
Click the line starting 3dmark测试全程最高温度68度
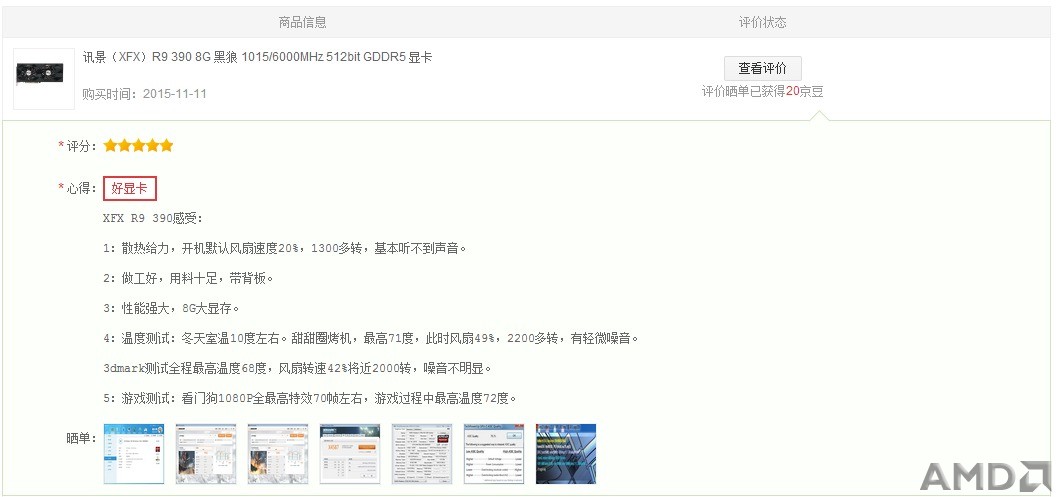(297, 368)
